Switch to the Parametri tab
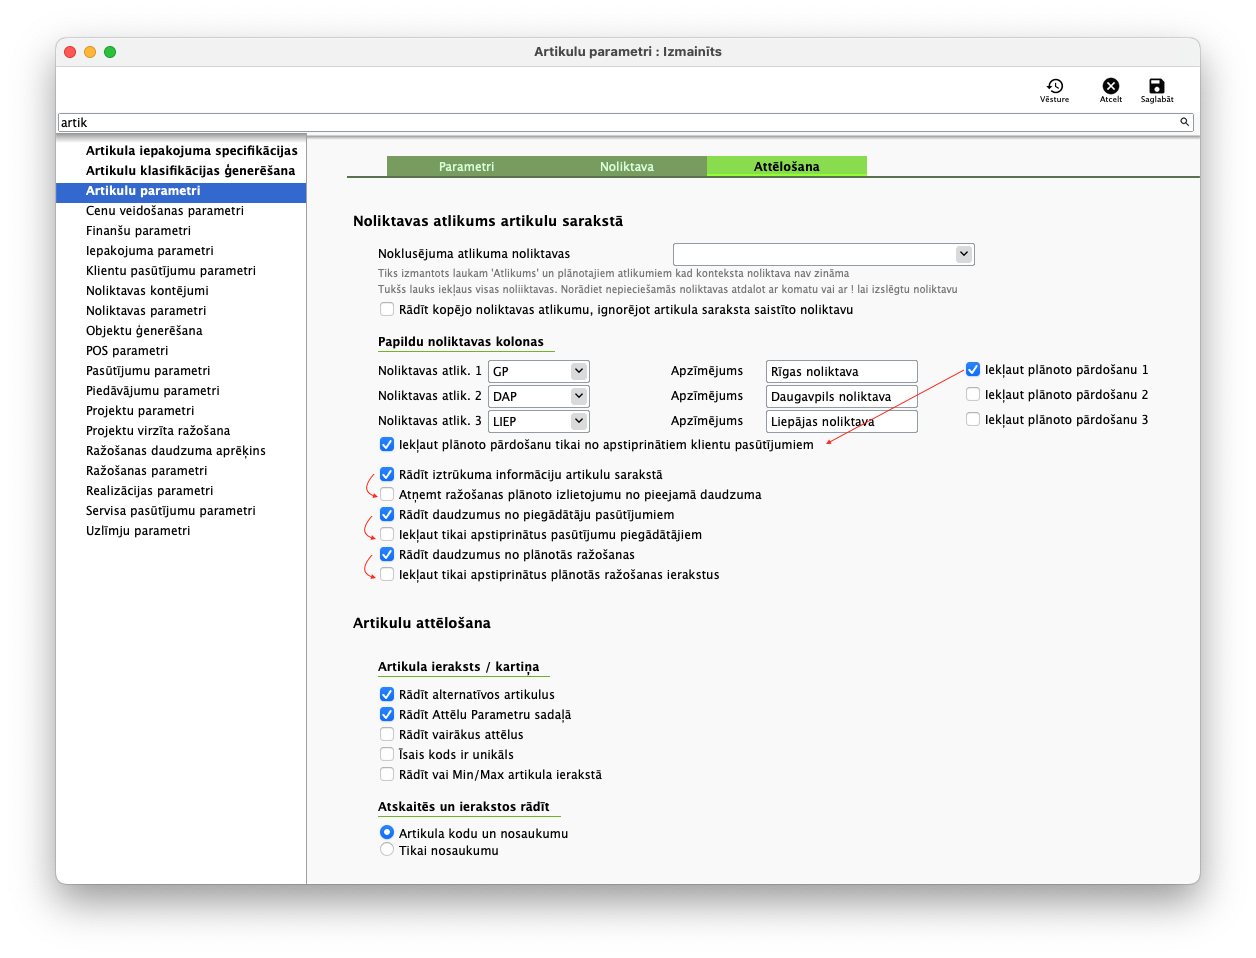1256x958 pixels. click(x=466, y=167)
